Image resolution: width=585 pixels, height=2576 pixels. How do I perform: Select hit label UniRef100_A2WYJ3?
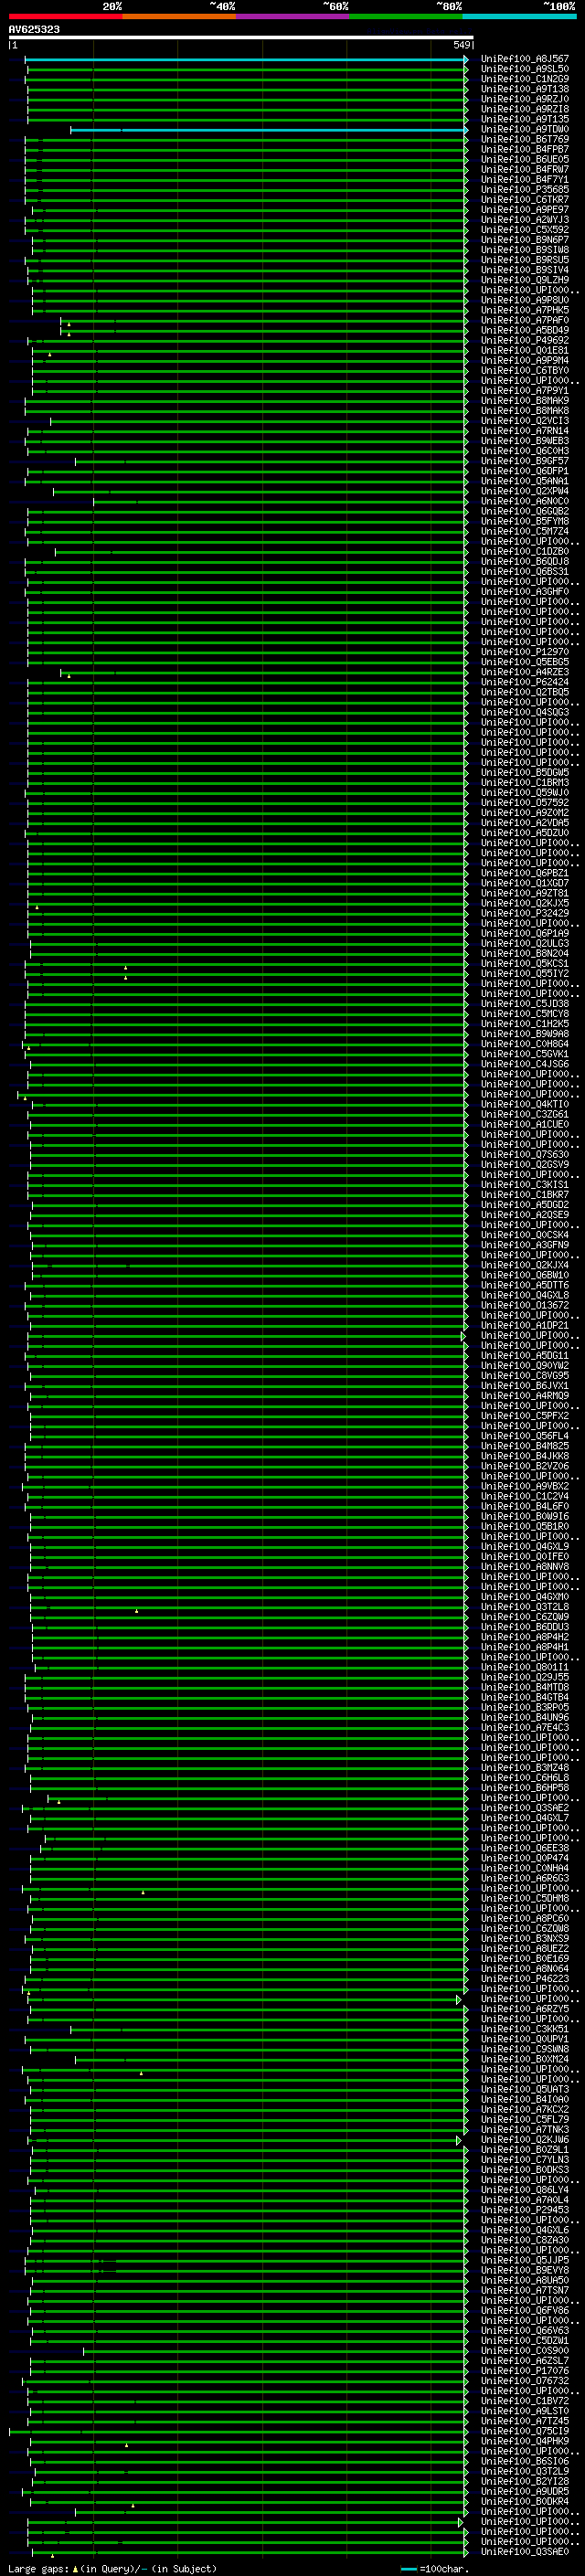pos(525,220)
